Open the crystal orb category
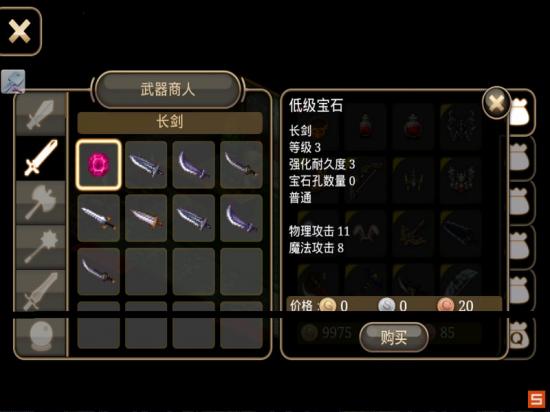The height and width of the screenshot is (412, 550). 41,336
